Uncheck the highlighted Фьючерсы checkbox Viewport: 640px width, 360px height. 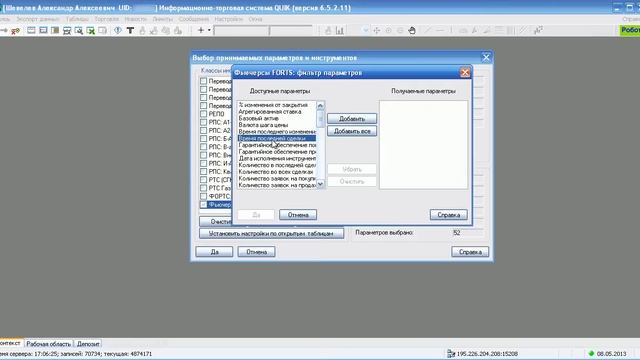pyautogui.click(x=203, y=204)
